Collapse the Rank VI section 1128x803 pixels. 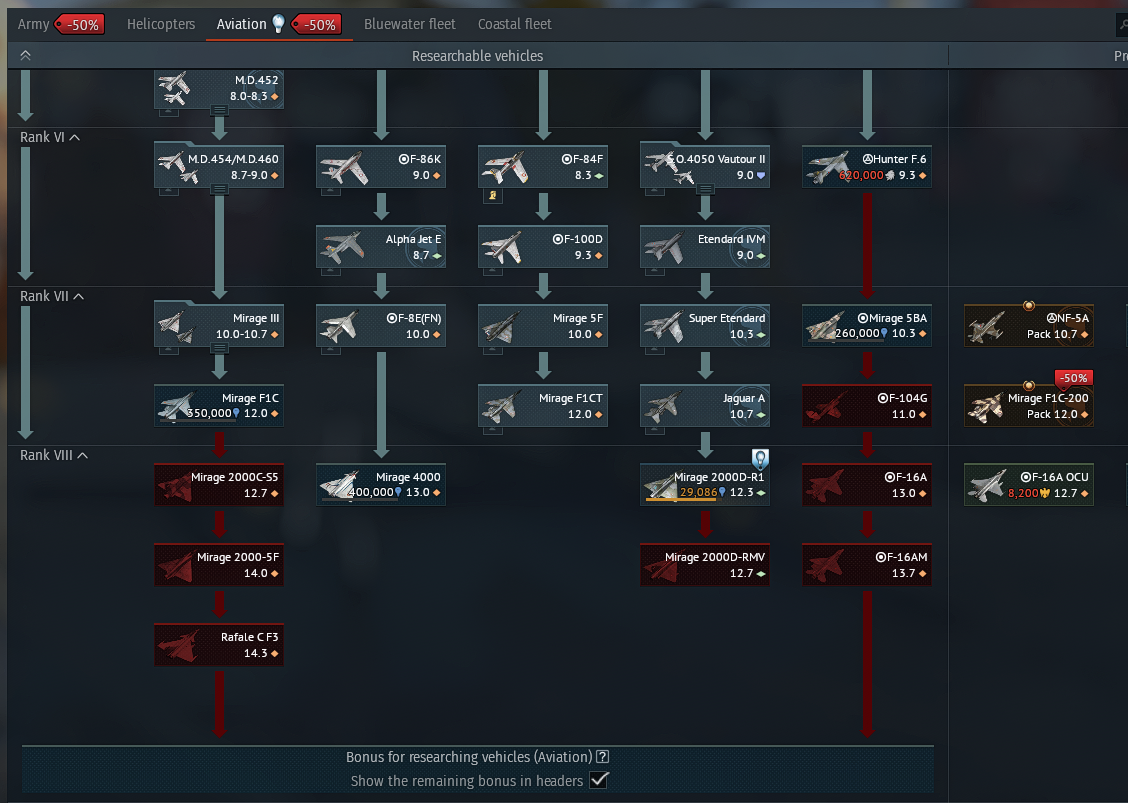50,137
